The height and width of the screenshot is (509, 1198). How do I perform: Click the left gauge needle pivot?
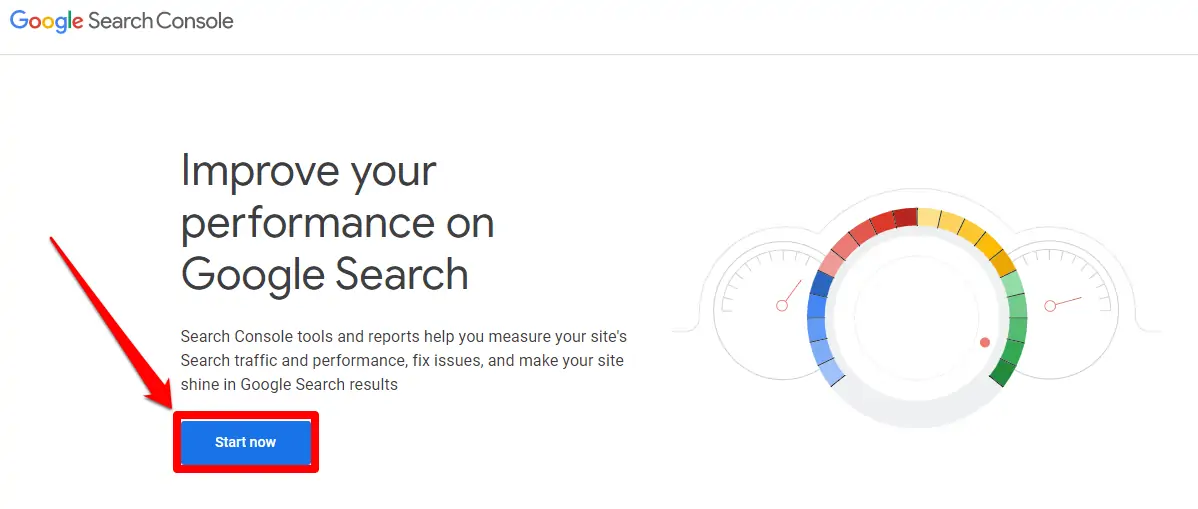point(780,305)
